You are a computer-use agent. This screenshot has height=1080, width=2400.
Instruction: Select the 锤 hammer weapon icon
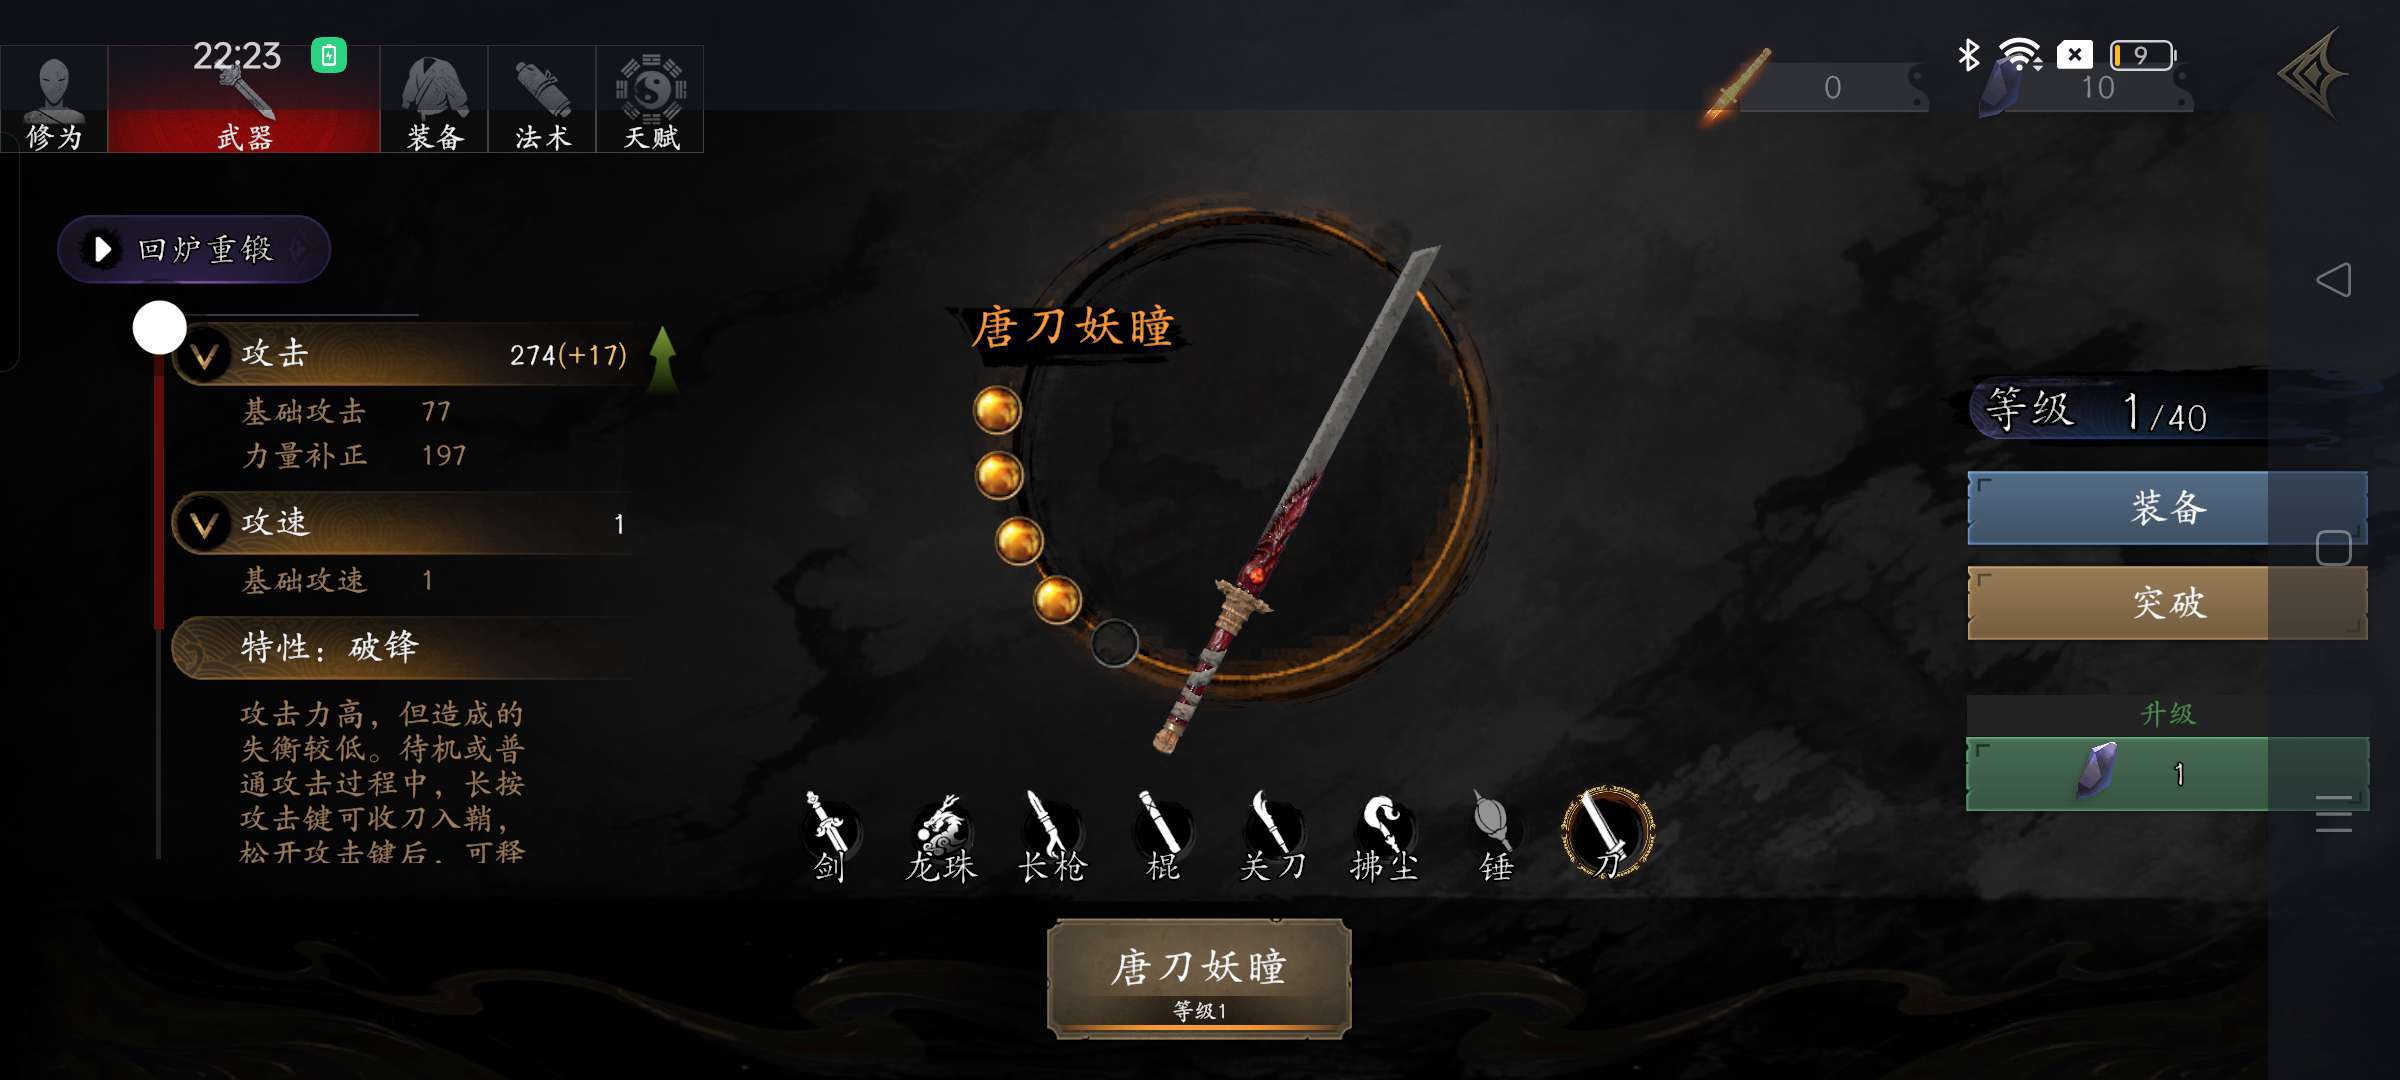pyautogui.click(x=1496, y=836)
